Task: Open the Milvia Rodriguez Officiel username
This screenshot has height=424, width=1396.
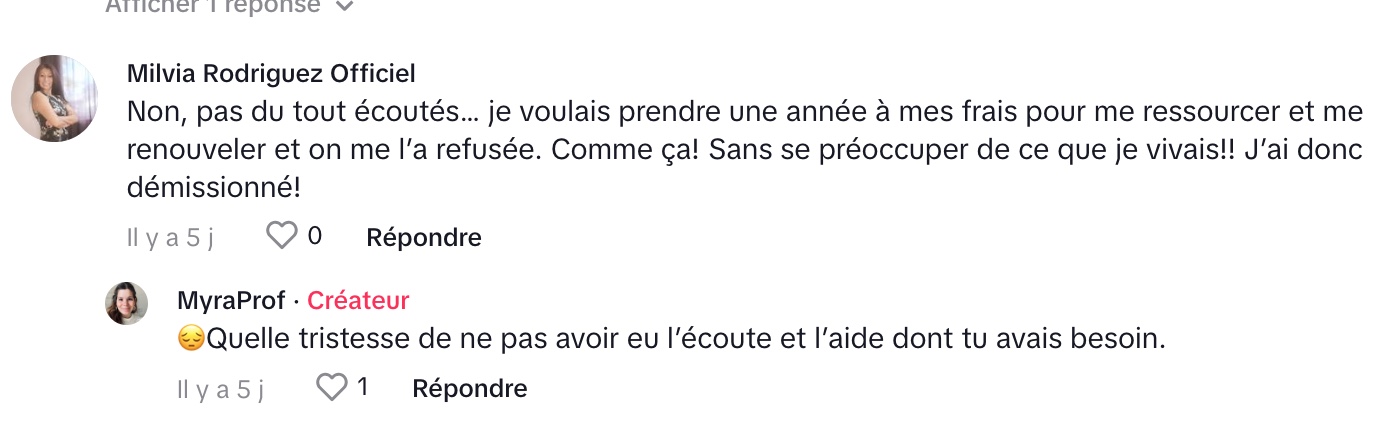Action: pyautogui.click(x=271, y=74)
